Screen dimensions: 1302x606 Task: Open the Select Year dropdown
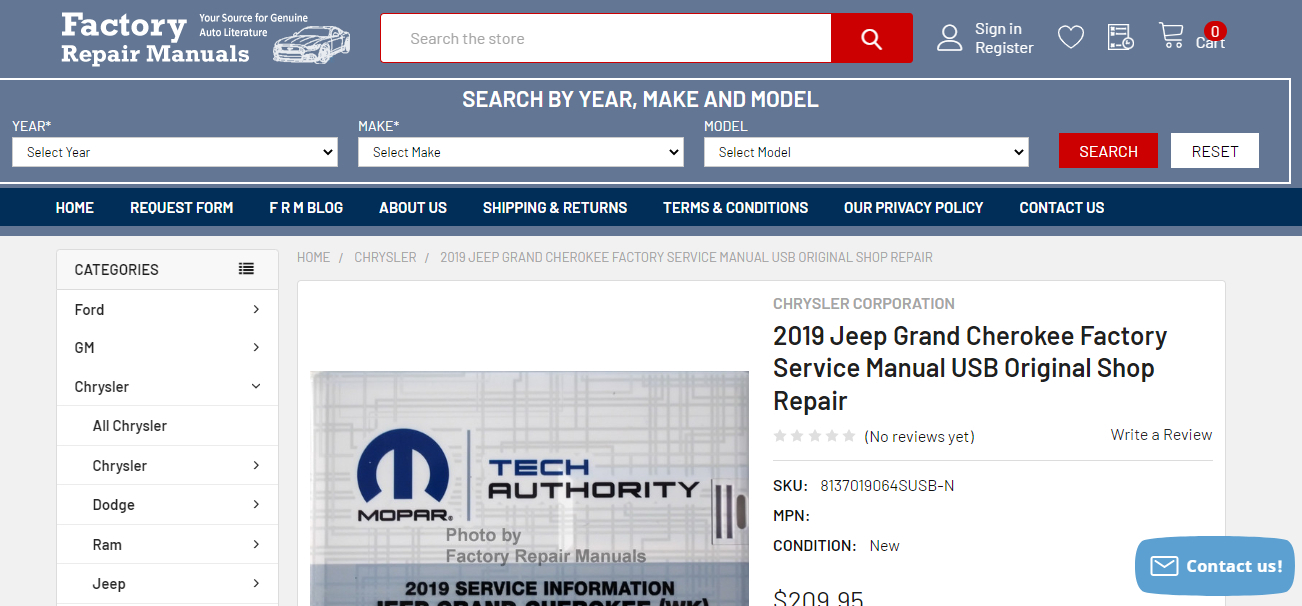click(x=175, y=152)
